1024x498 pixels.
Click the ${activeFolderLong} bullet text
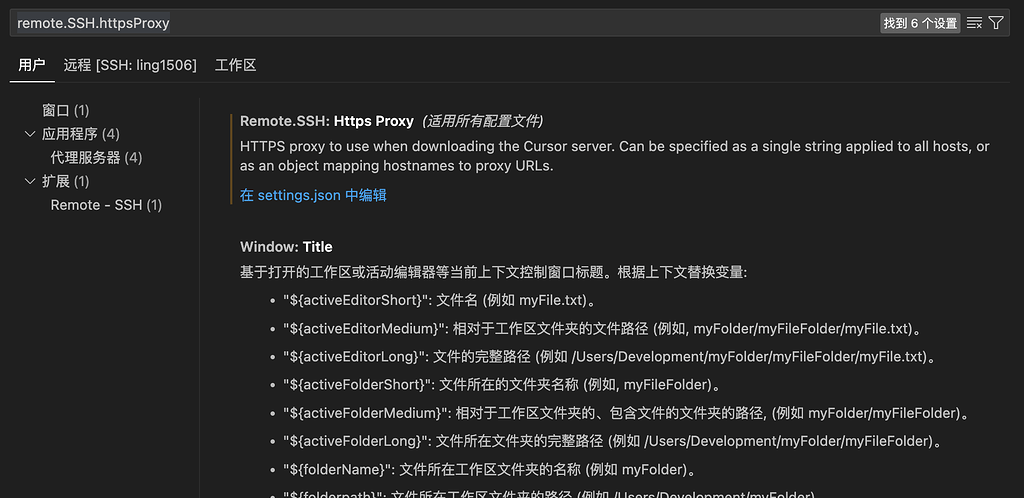(x=615, y=441)
